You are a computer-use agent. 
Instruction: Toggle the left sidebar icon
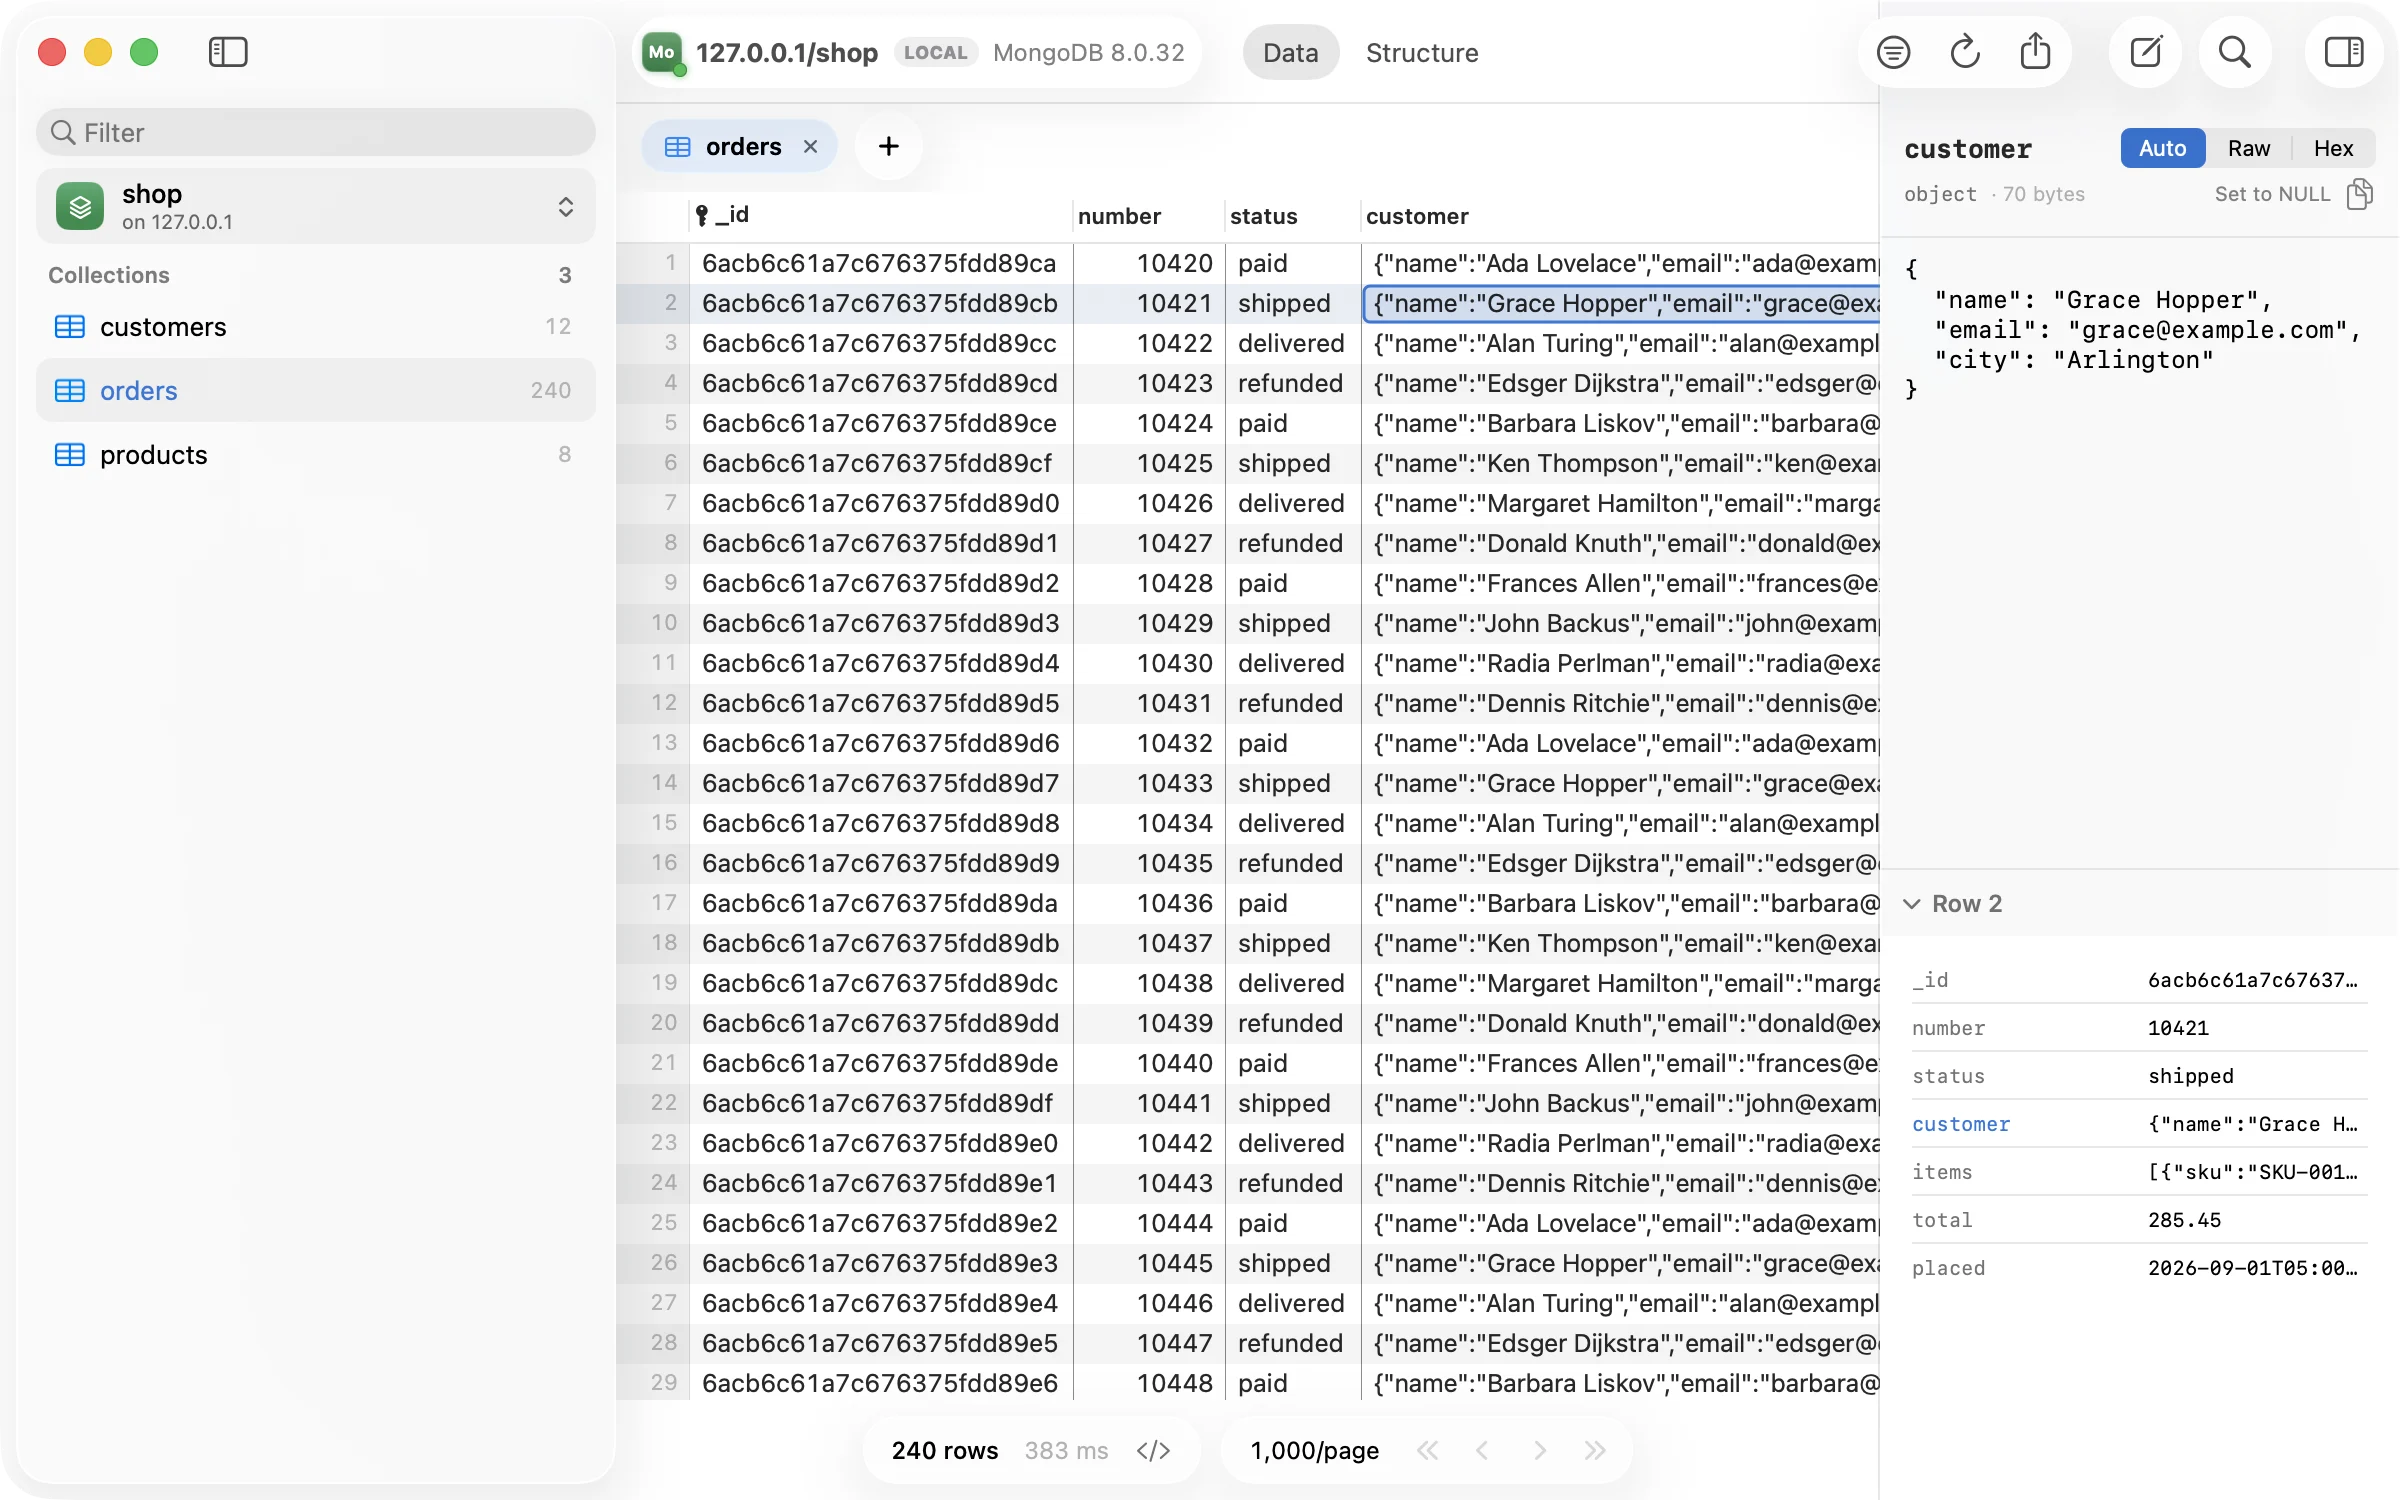tap(228, 52)
